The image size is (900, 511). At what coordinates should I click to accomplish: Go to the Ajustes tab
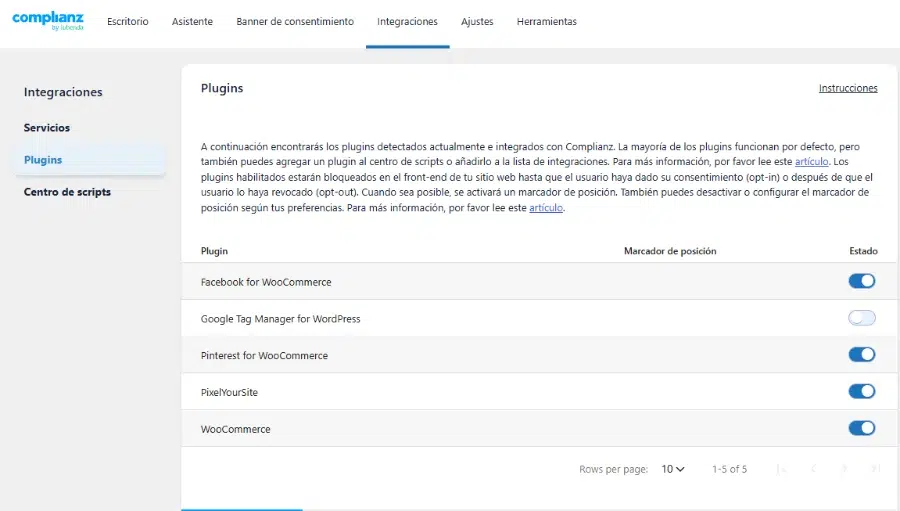[x=477, y=21]
